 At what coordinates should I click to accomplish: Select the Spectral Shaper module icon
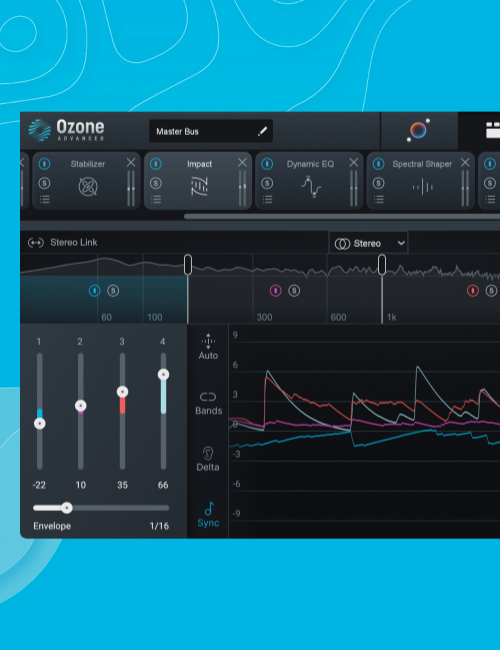tap(422, 187)
